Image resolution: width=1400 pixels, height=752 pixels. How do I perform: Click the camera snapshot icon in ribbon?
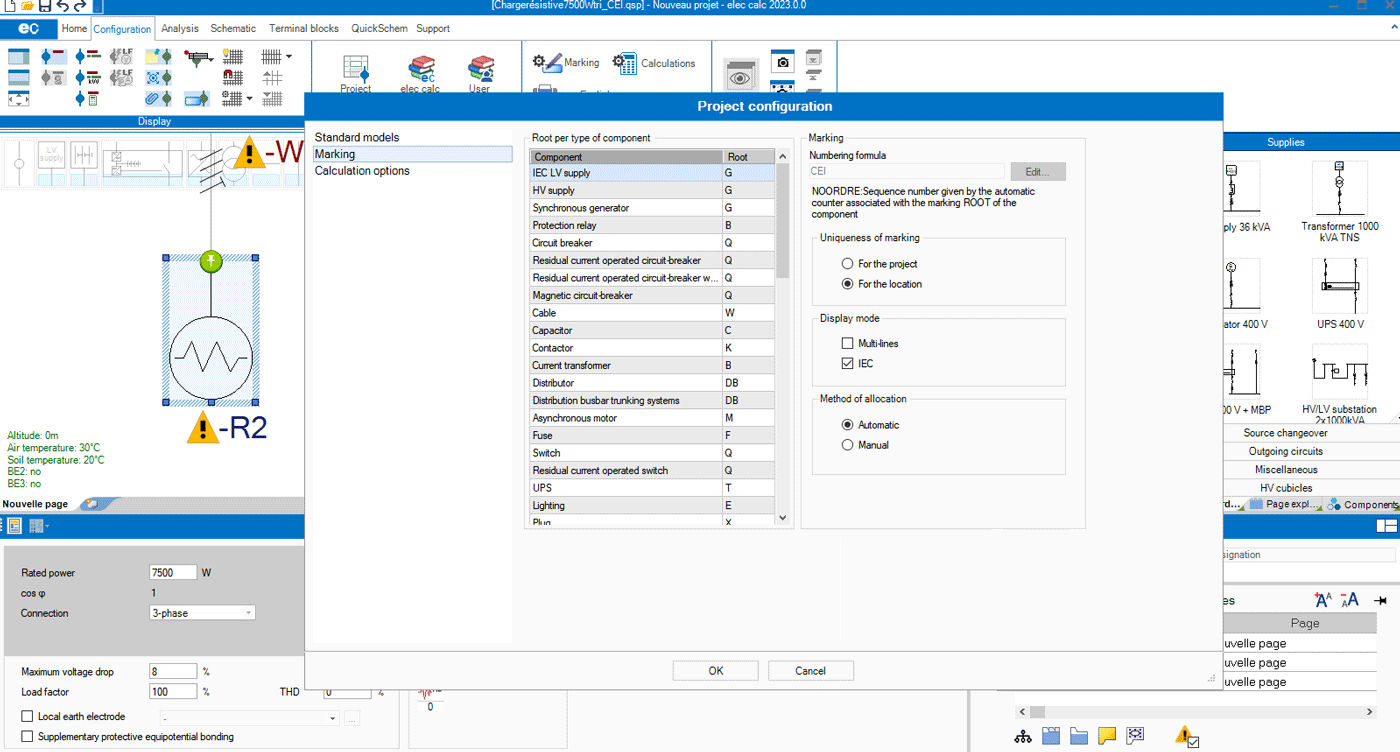tap(782, 62)
